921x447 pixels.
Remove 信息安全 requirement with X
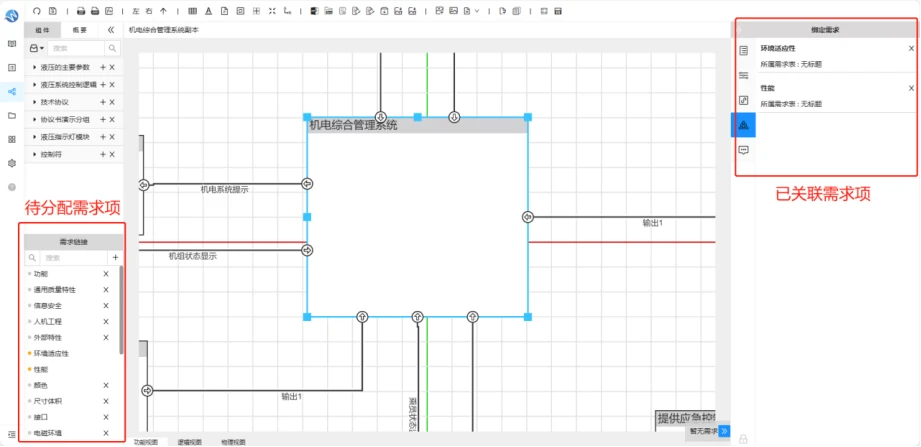(x=106, y=305)
